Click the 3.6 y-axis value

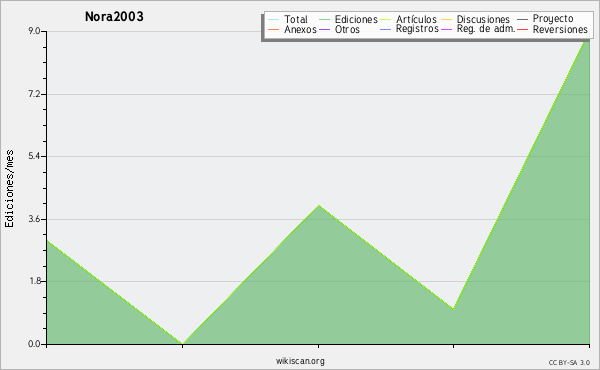coord(34,219)
